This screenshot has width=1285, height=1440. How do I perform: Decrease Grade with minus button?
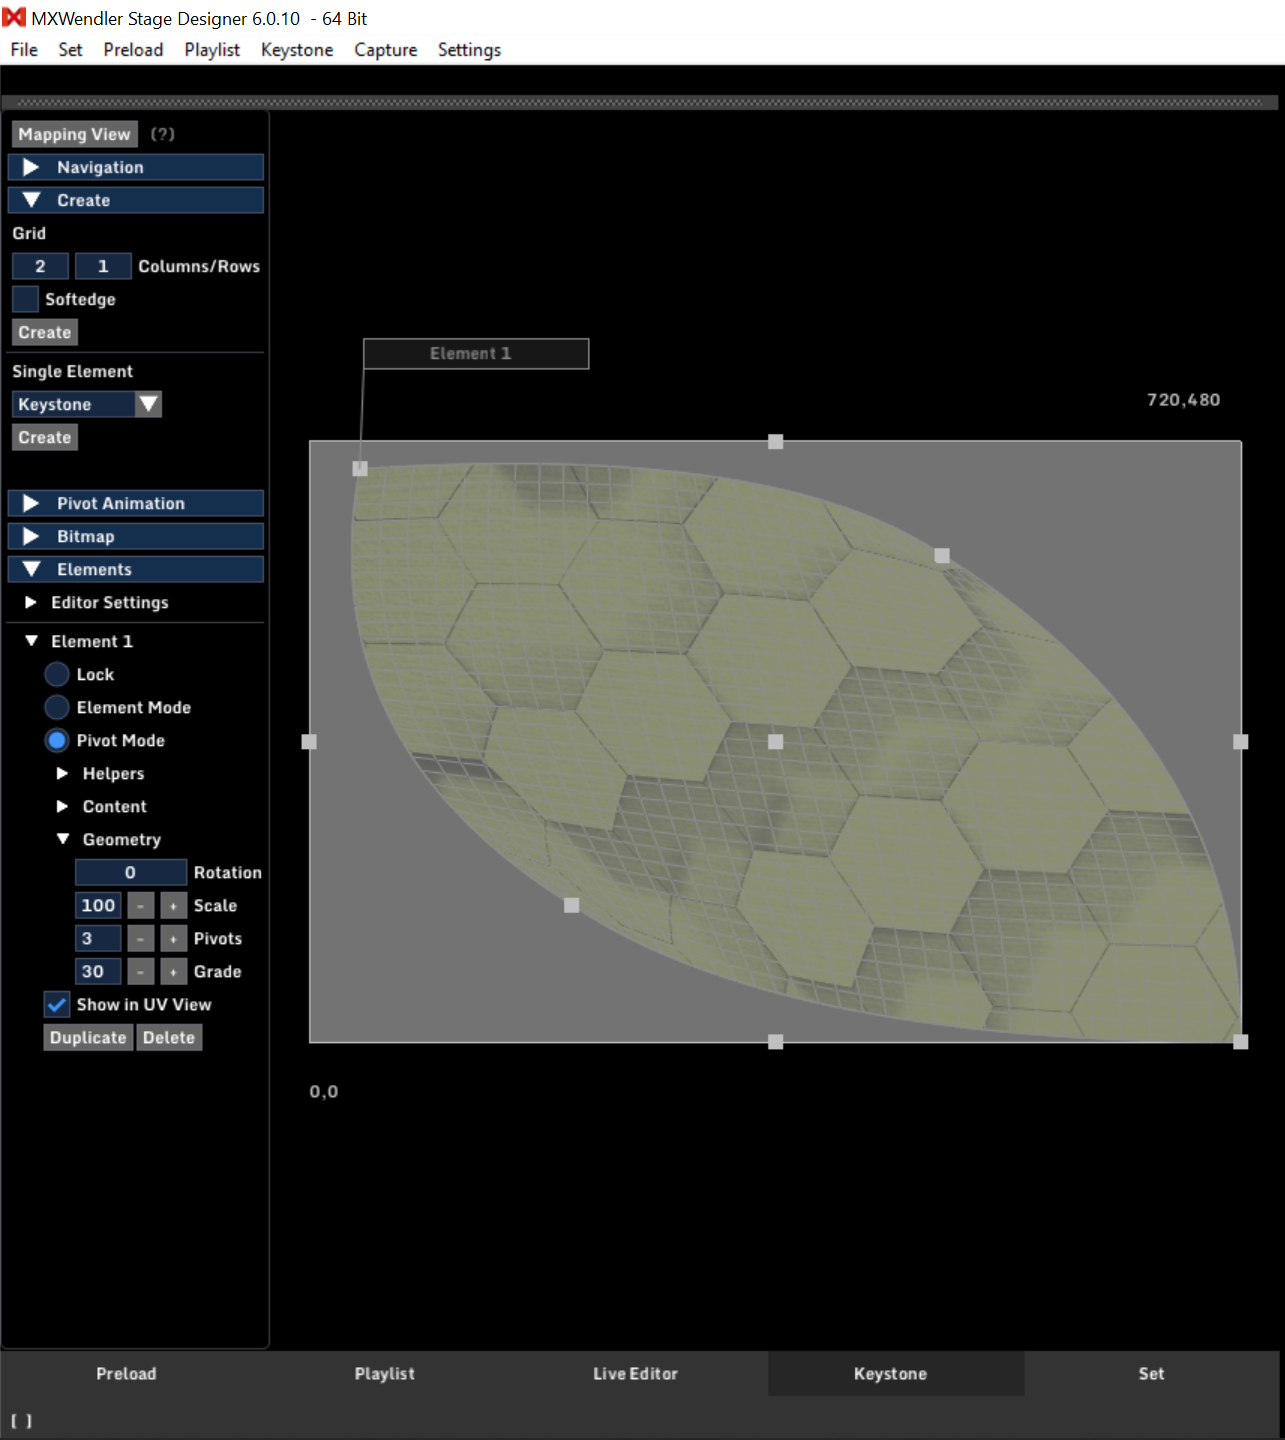coord(141,971)
